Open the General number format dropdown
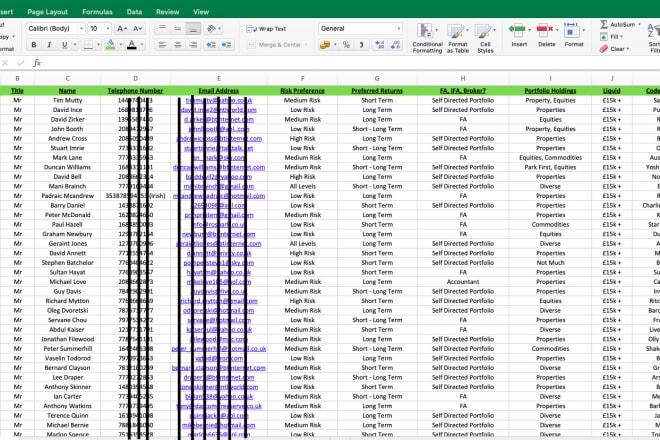Viewport: 660px width, 440px height. point(398,29)
